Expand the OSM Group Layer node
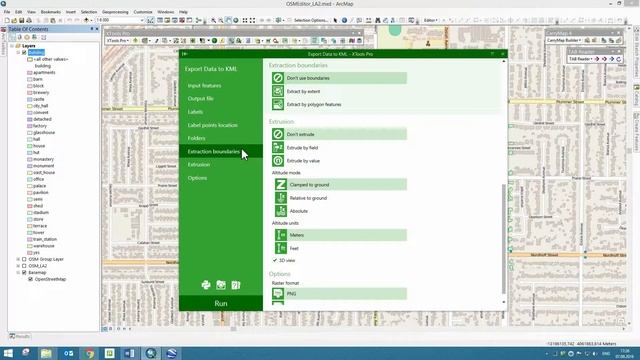The height and width of the screenshot is (360, 640). click(18, 259)
